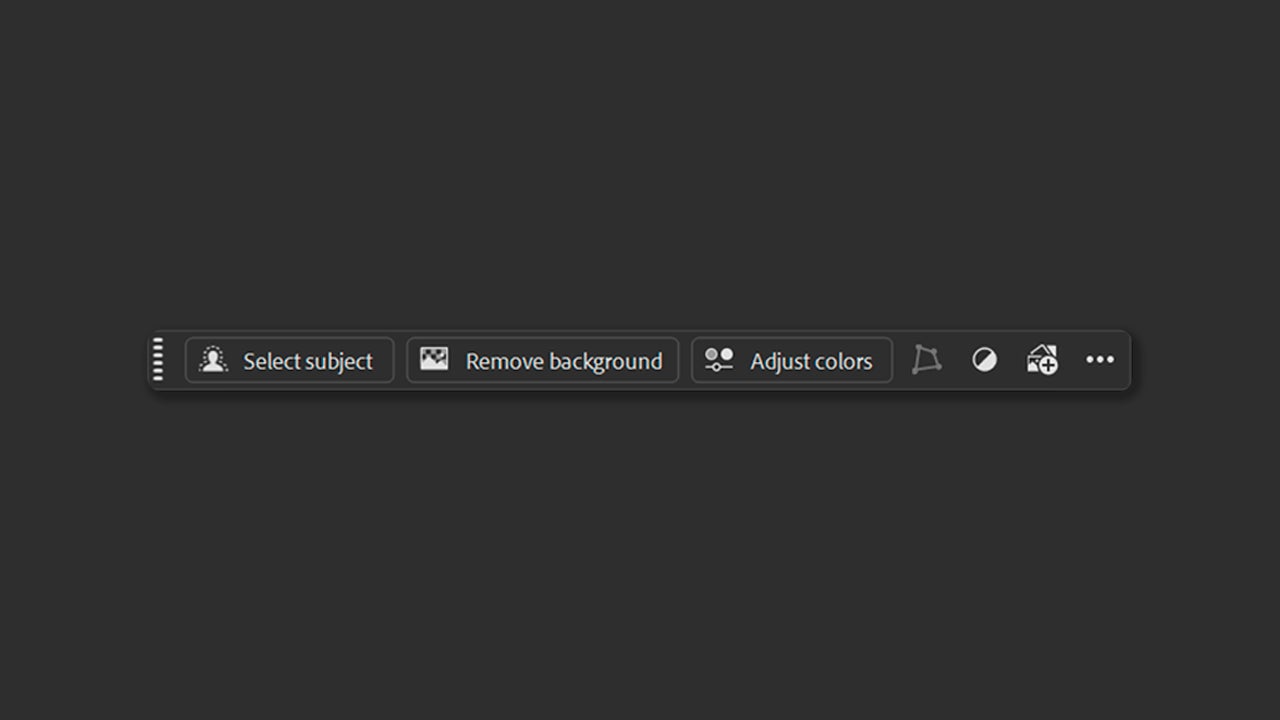Image resolution: width=1280 pixels, height=720 pixels.
Task: Click empty canvas area below the contextual taskbar
Action: tap(640, 560)
